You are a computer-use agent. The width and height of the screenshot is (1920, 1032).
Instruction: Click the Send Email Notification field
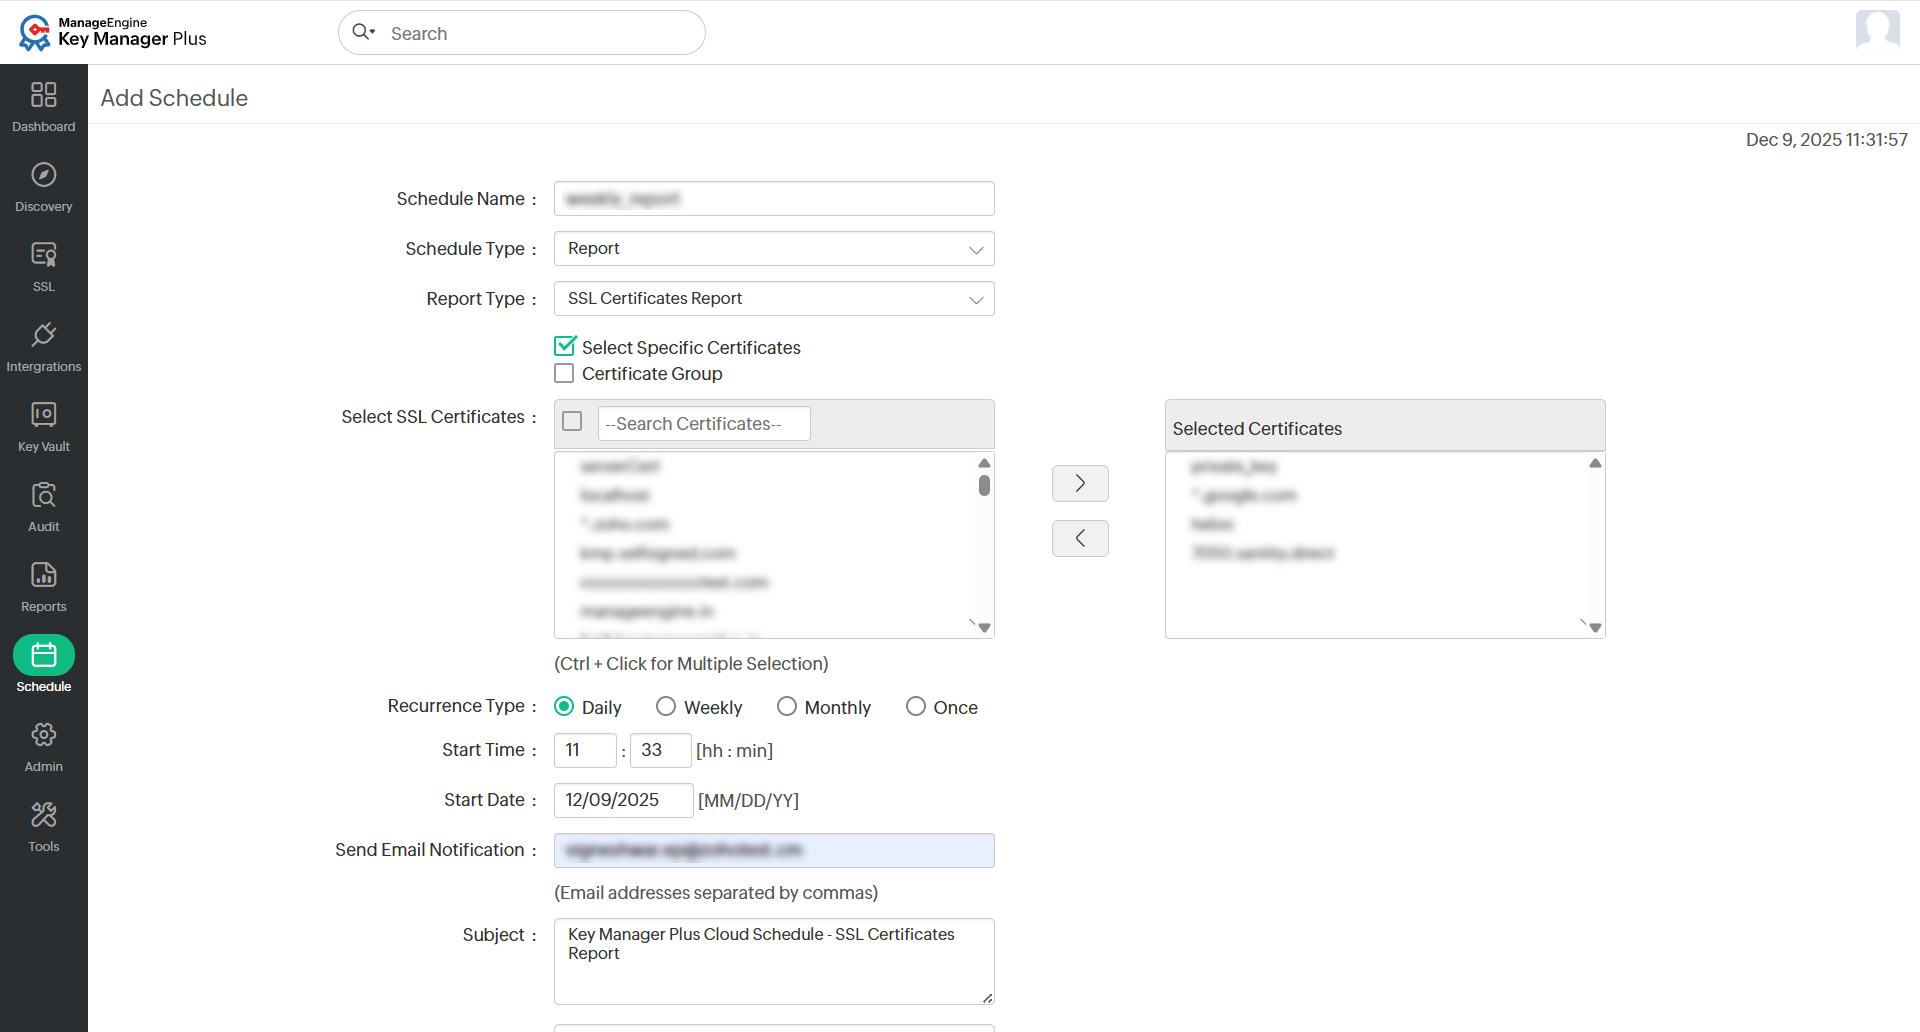click(x=774, y=850)
